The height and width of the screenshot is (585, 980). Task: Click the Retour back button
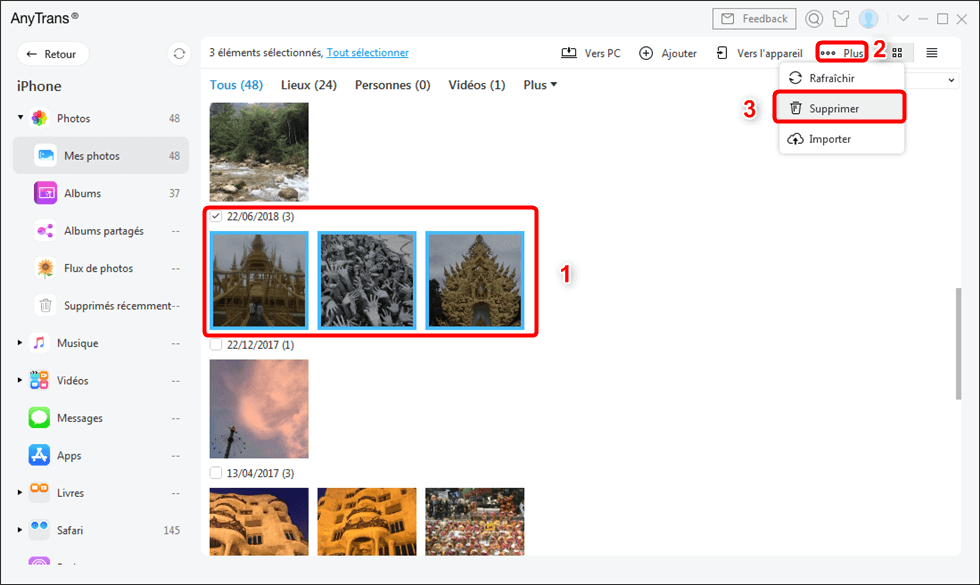tap(52, 54)
